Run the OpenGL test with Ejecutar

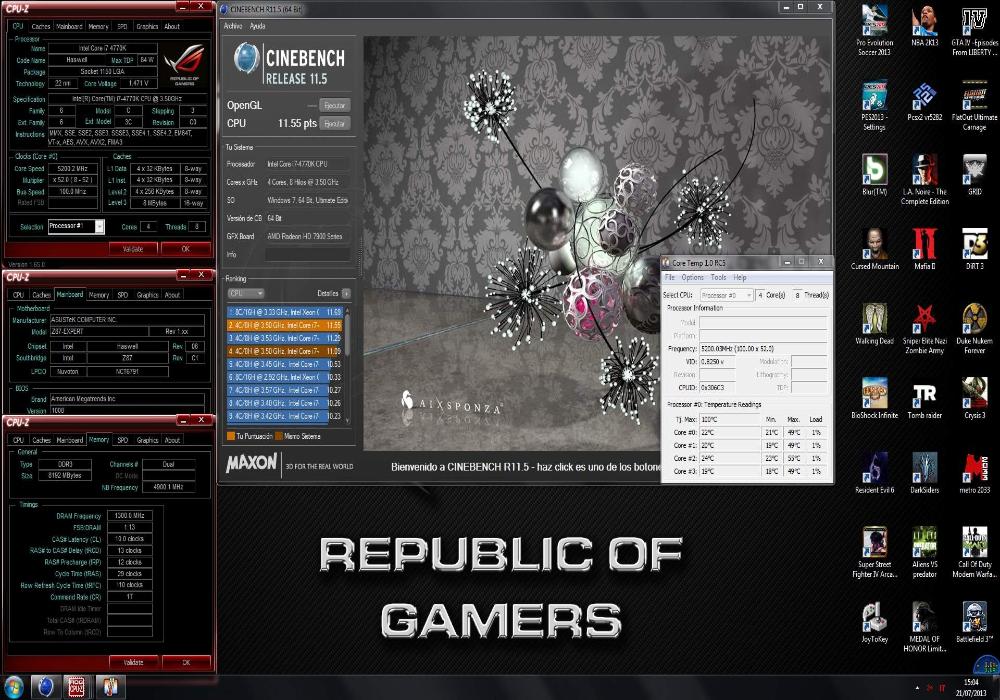click(x=334, y=105)
